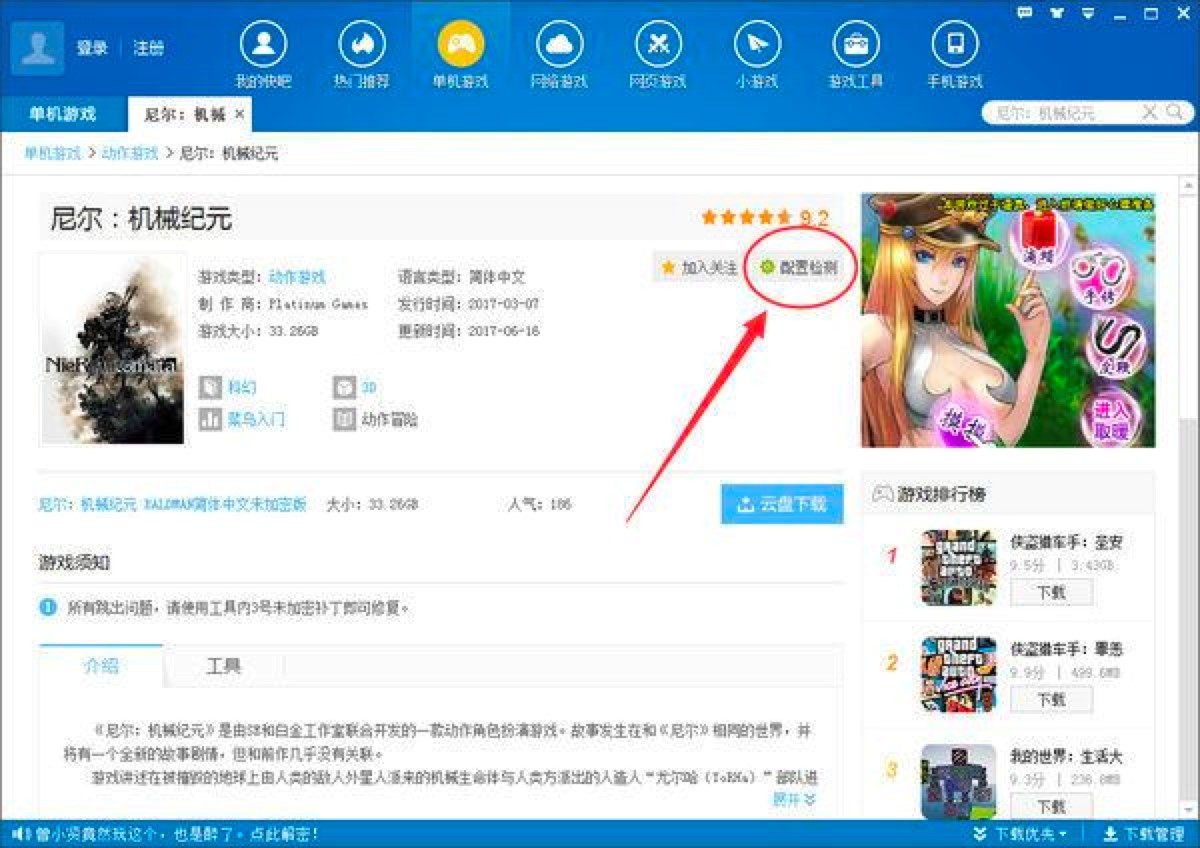Open 我的世界：生活大 thumbnail

click(x=958, y=782)
